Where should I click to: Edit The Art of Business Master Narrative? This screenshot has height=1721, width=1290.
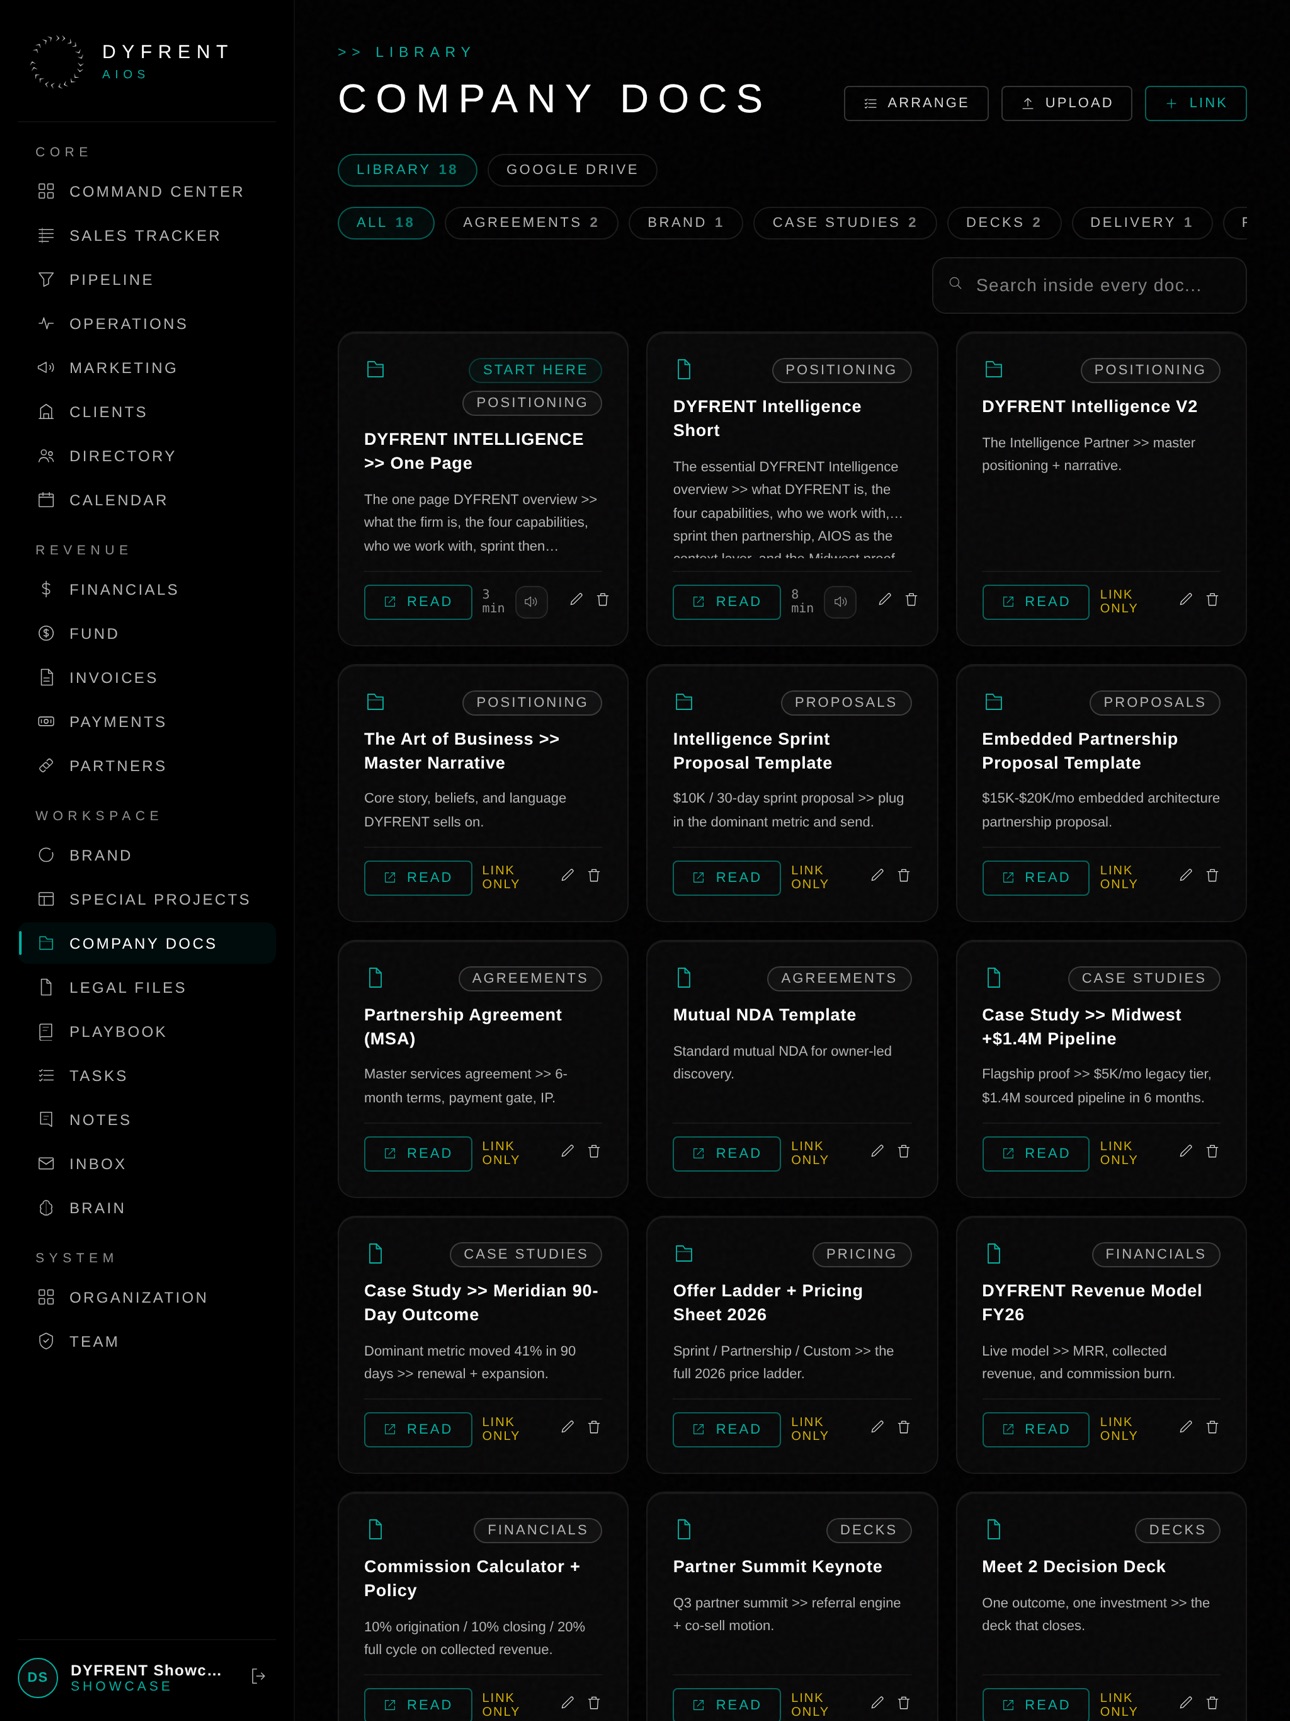click(567, 876)
